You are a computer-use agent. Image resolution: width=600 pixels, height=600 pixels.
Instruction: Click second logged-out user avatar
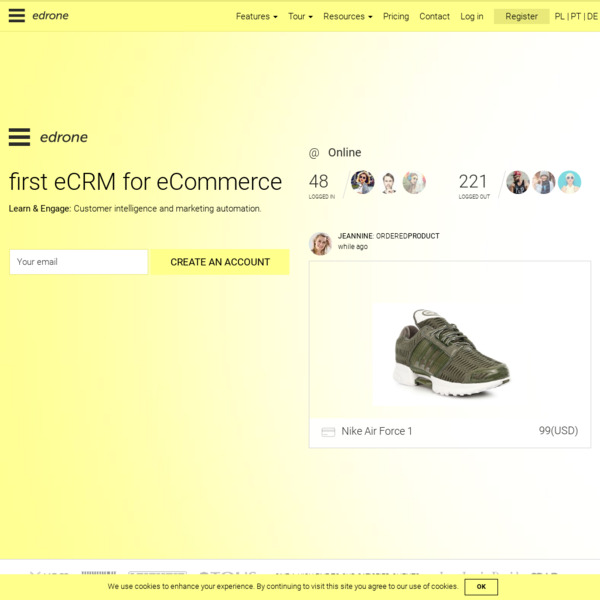click(544, 182)
